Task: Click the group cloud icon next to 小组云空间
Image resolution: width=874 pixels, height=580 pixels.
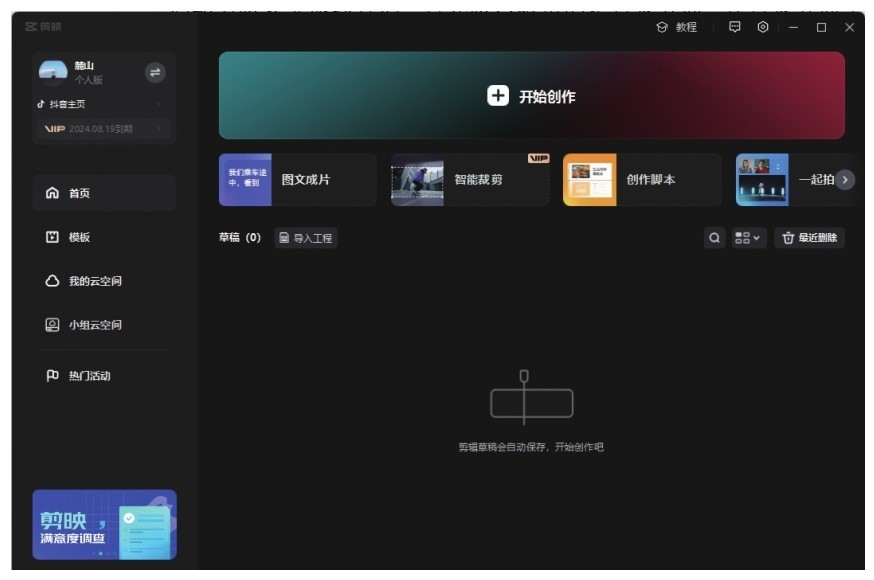Action: click(52, 325)
